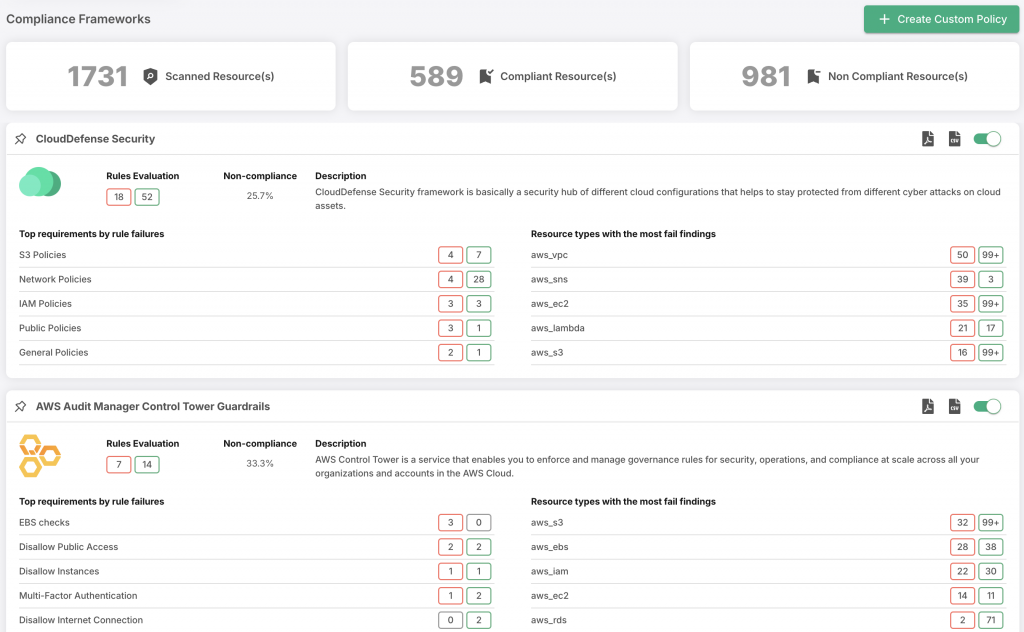Click failed count badge for aws_ebs

tap(962, 547)
